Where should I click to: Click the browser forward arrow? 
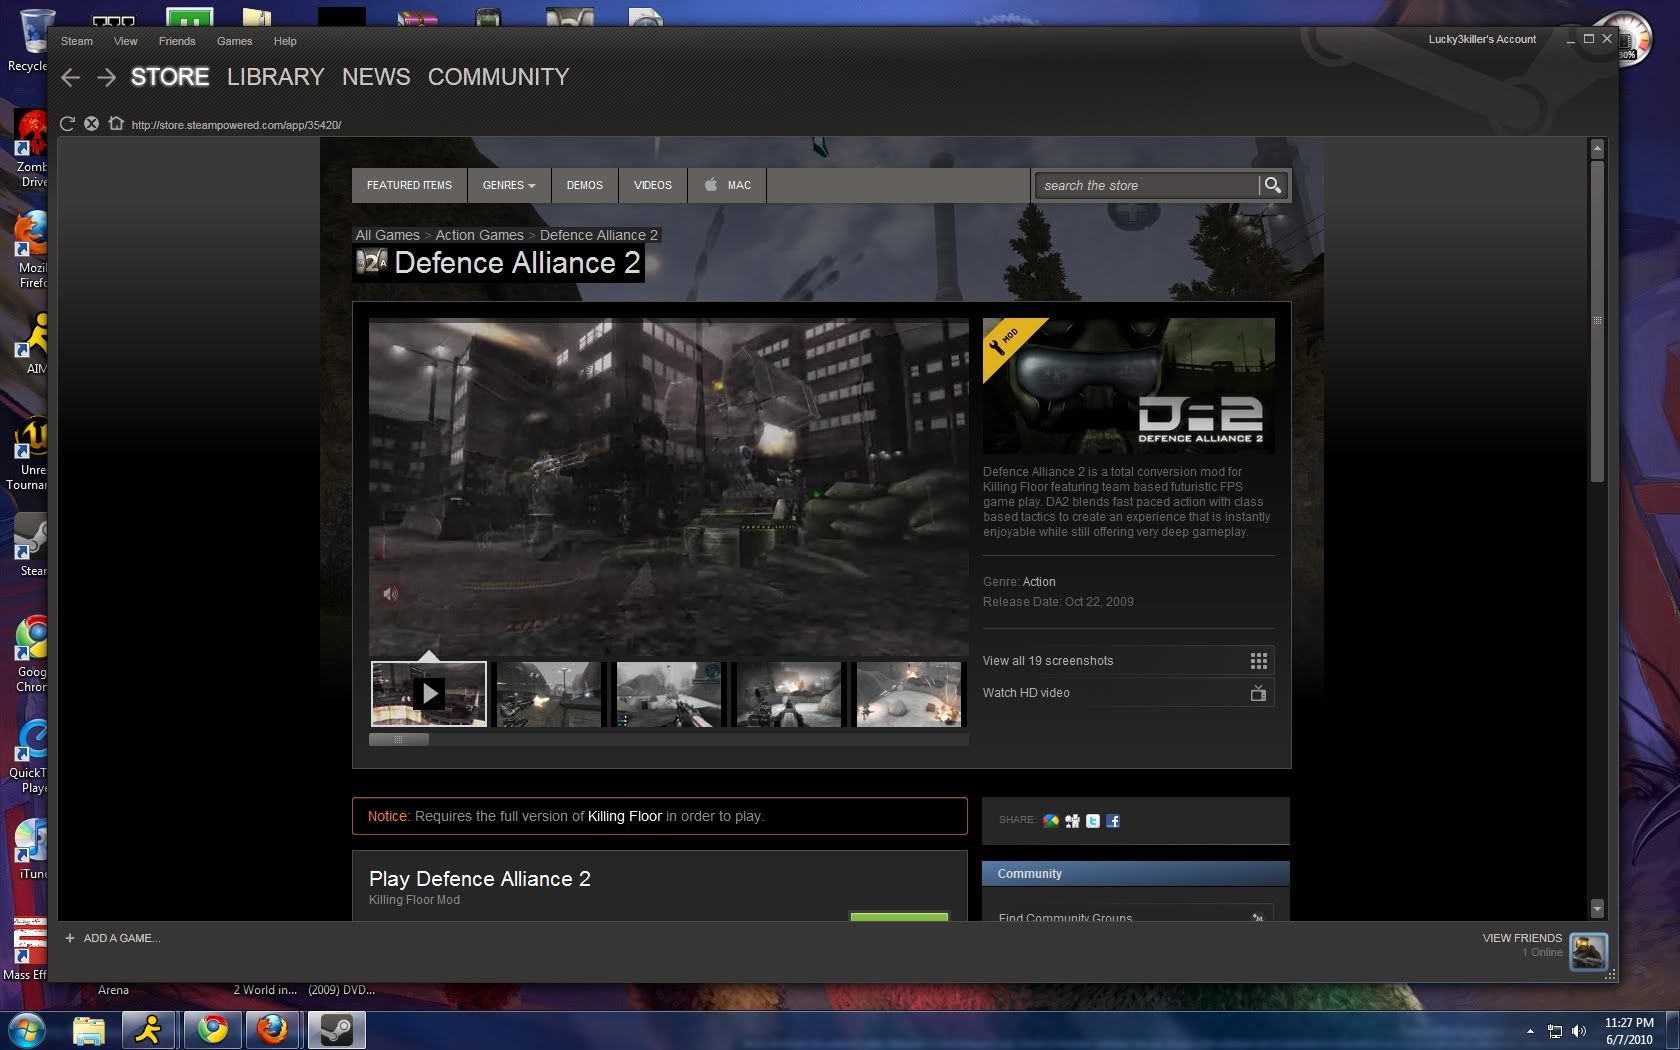pos(106,78)
